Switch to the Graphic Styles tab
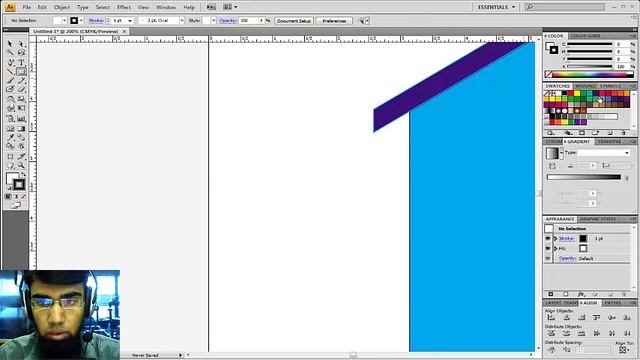 tap(598, 219)
